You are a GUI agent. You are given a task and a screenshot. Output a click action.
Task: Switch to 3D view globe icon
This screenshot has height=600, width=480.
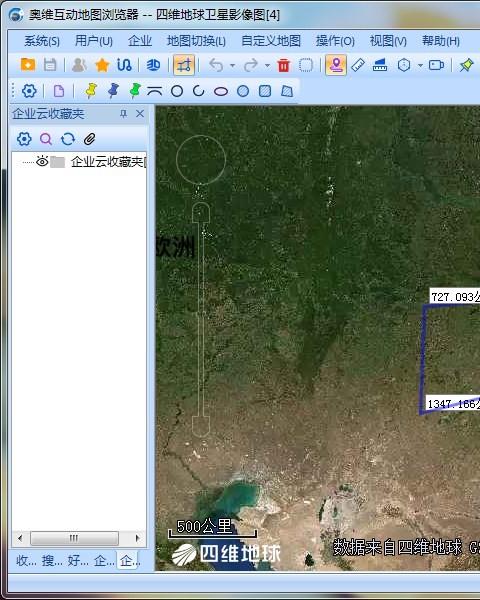pos(153,65)
